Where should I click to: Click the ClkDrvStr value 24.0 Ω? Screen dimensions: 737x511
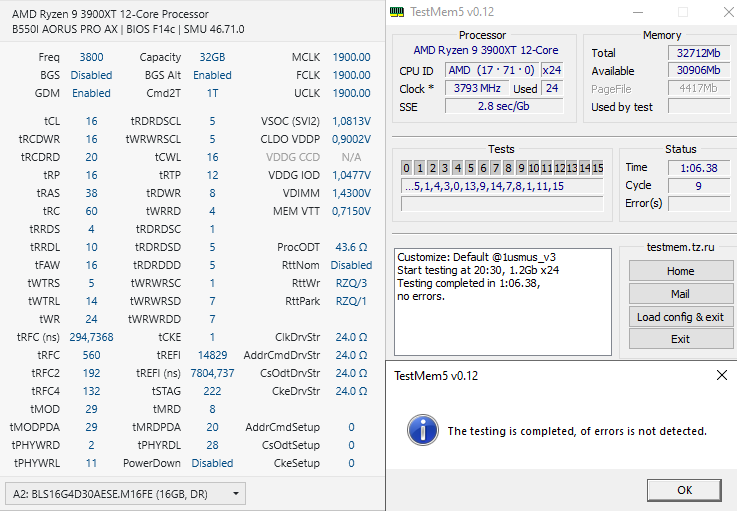(351, 337)
